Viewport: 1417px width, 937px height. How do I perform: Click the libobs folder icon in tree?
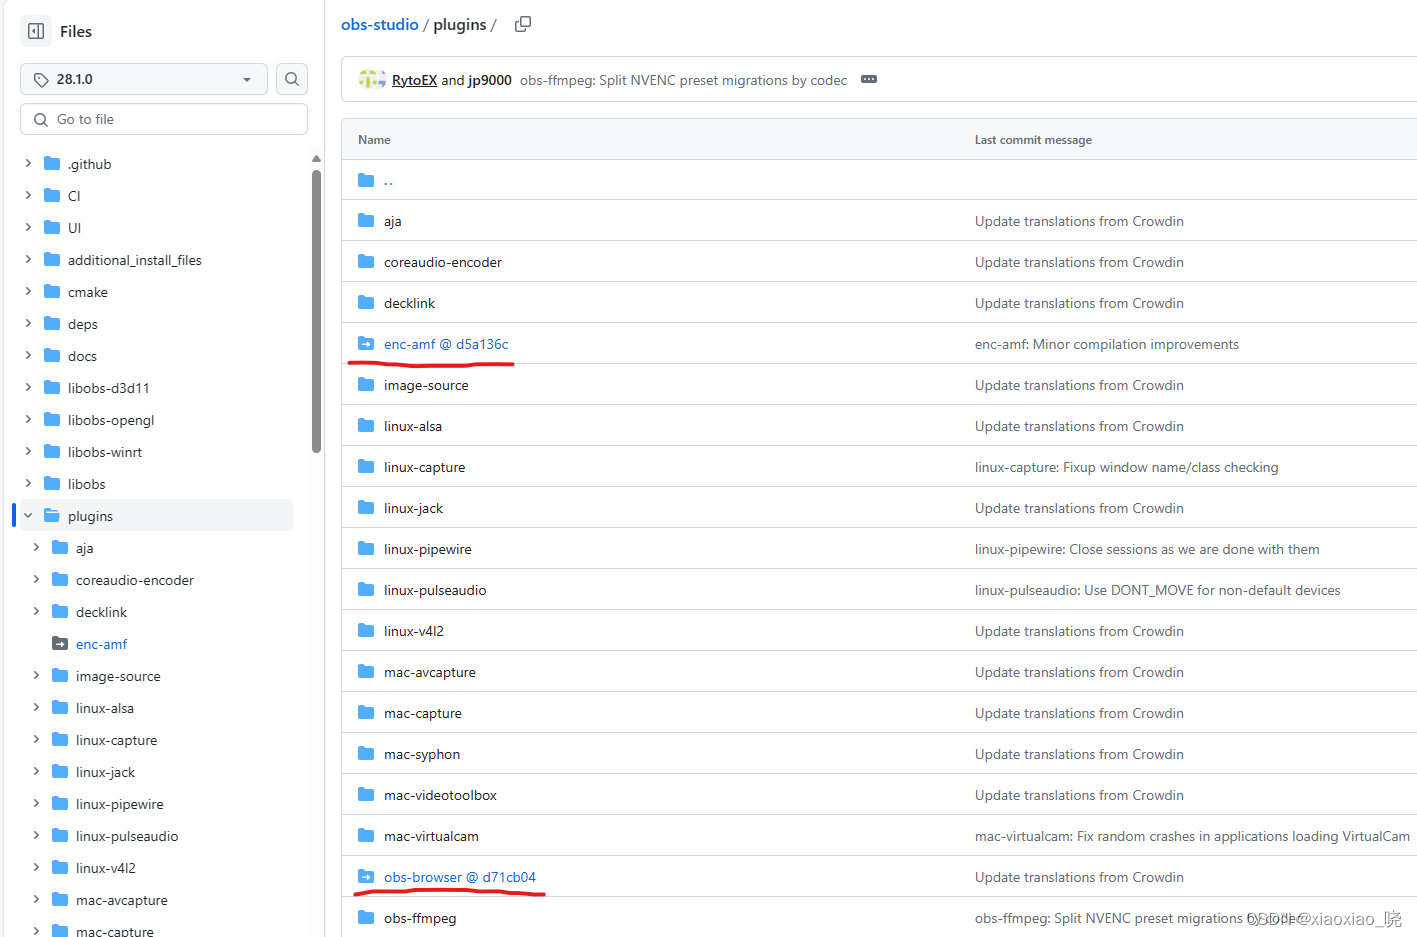[52, 483]
